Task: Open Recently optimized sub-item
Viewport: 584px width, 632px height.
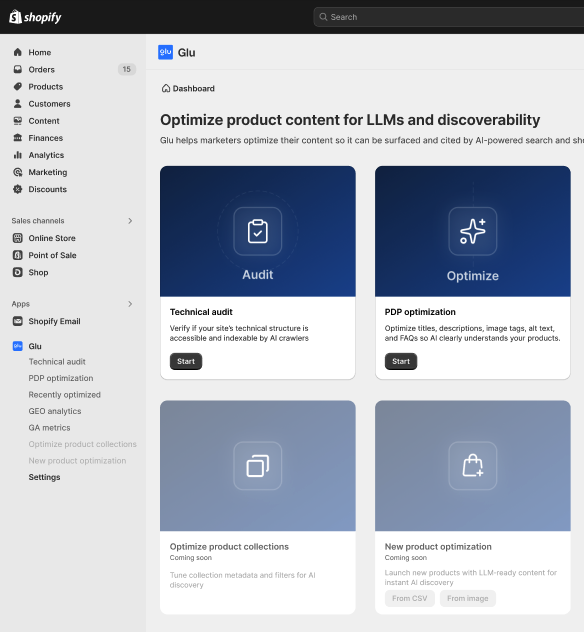Action: pyautogui.click(x=64, y=395)
